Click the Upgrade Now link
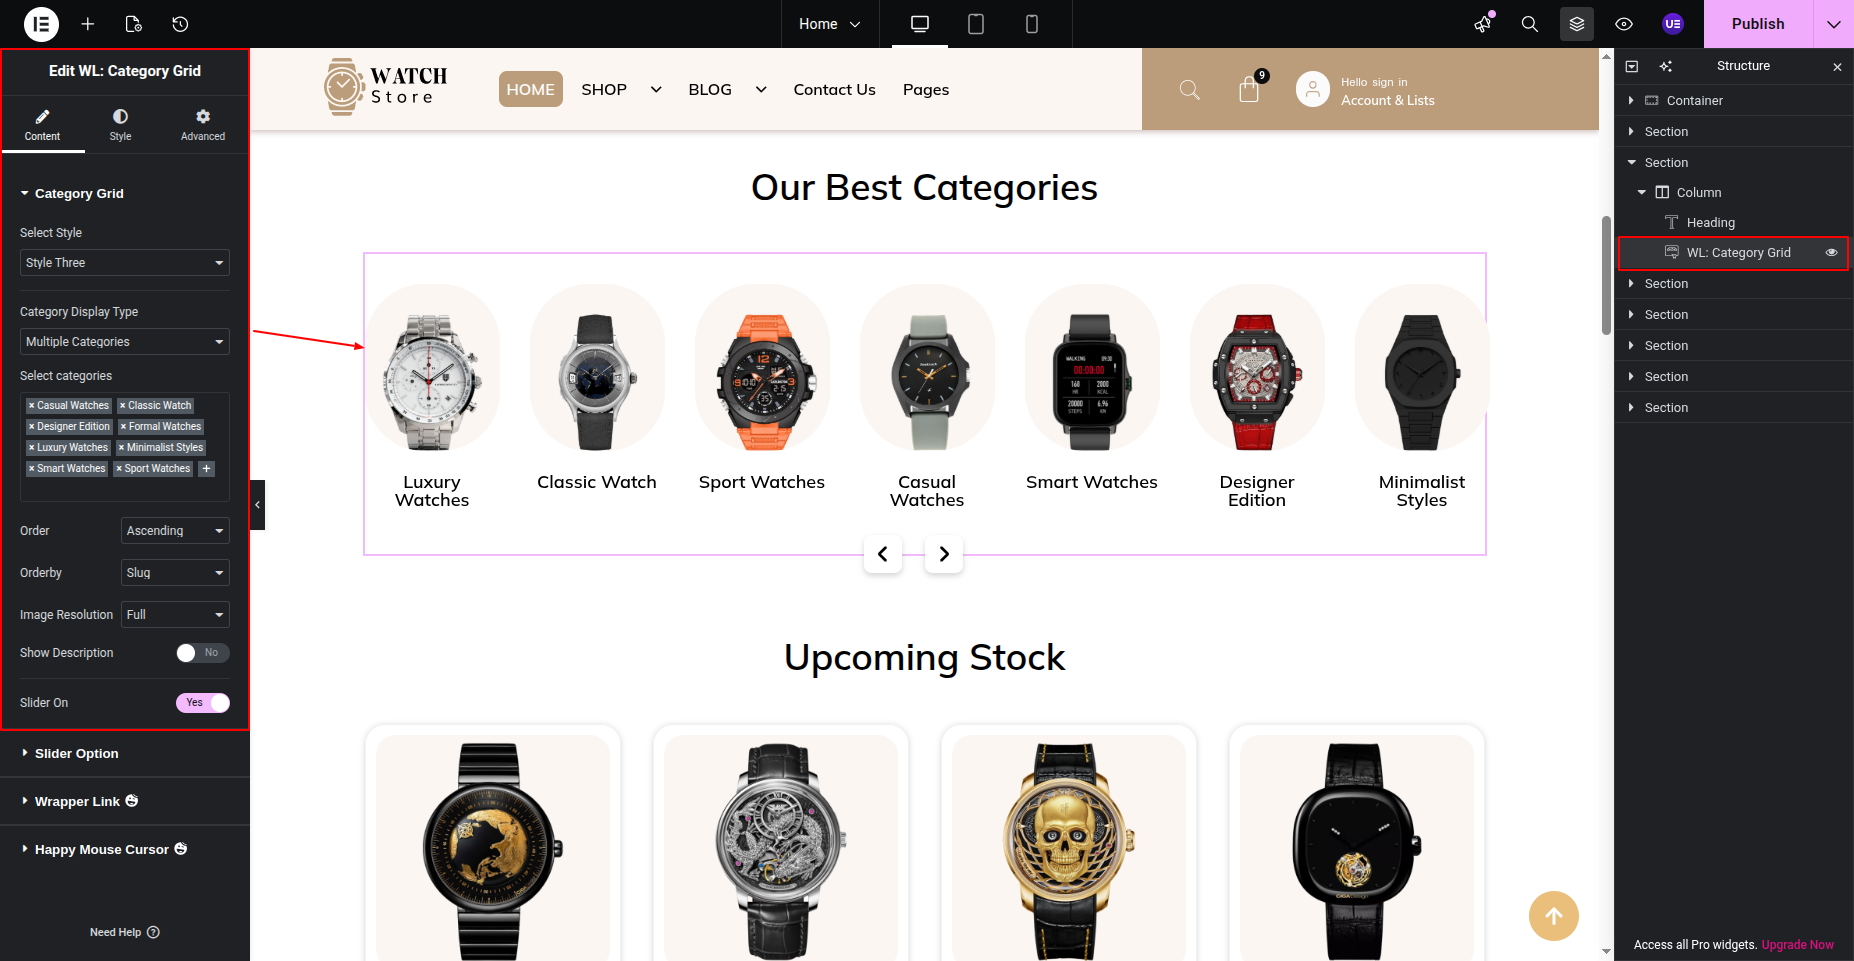Screen dimensions: 1854x961 pyautogui.click(x=1797, y=945)
